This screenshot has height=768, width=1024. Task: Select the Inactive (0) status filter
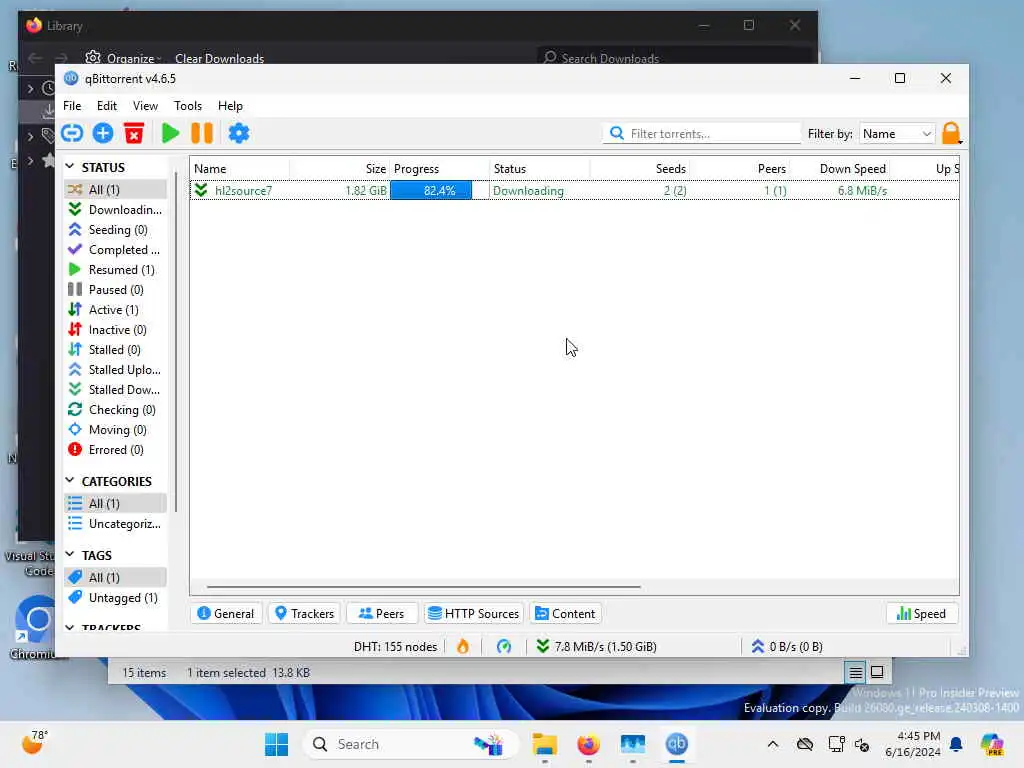[x=115, y=330]
